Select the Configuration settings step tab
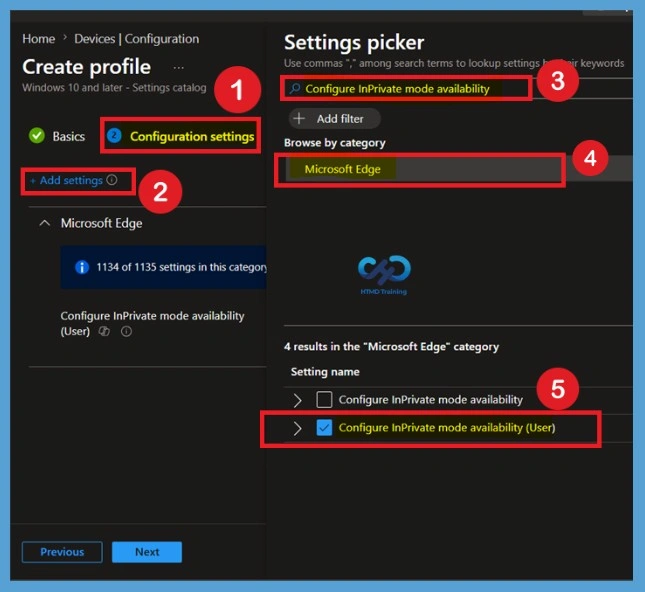The width and height of the screenshot is (645, 592). tap(192, 136)
